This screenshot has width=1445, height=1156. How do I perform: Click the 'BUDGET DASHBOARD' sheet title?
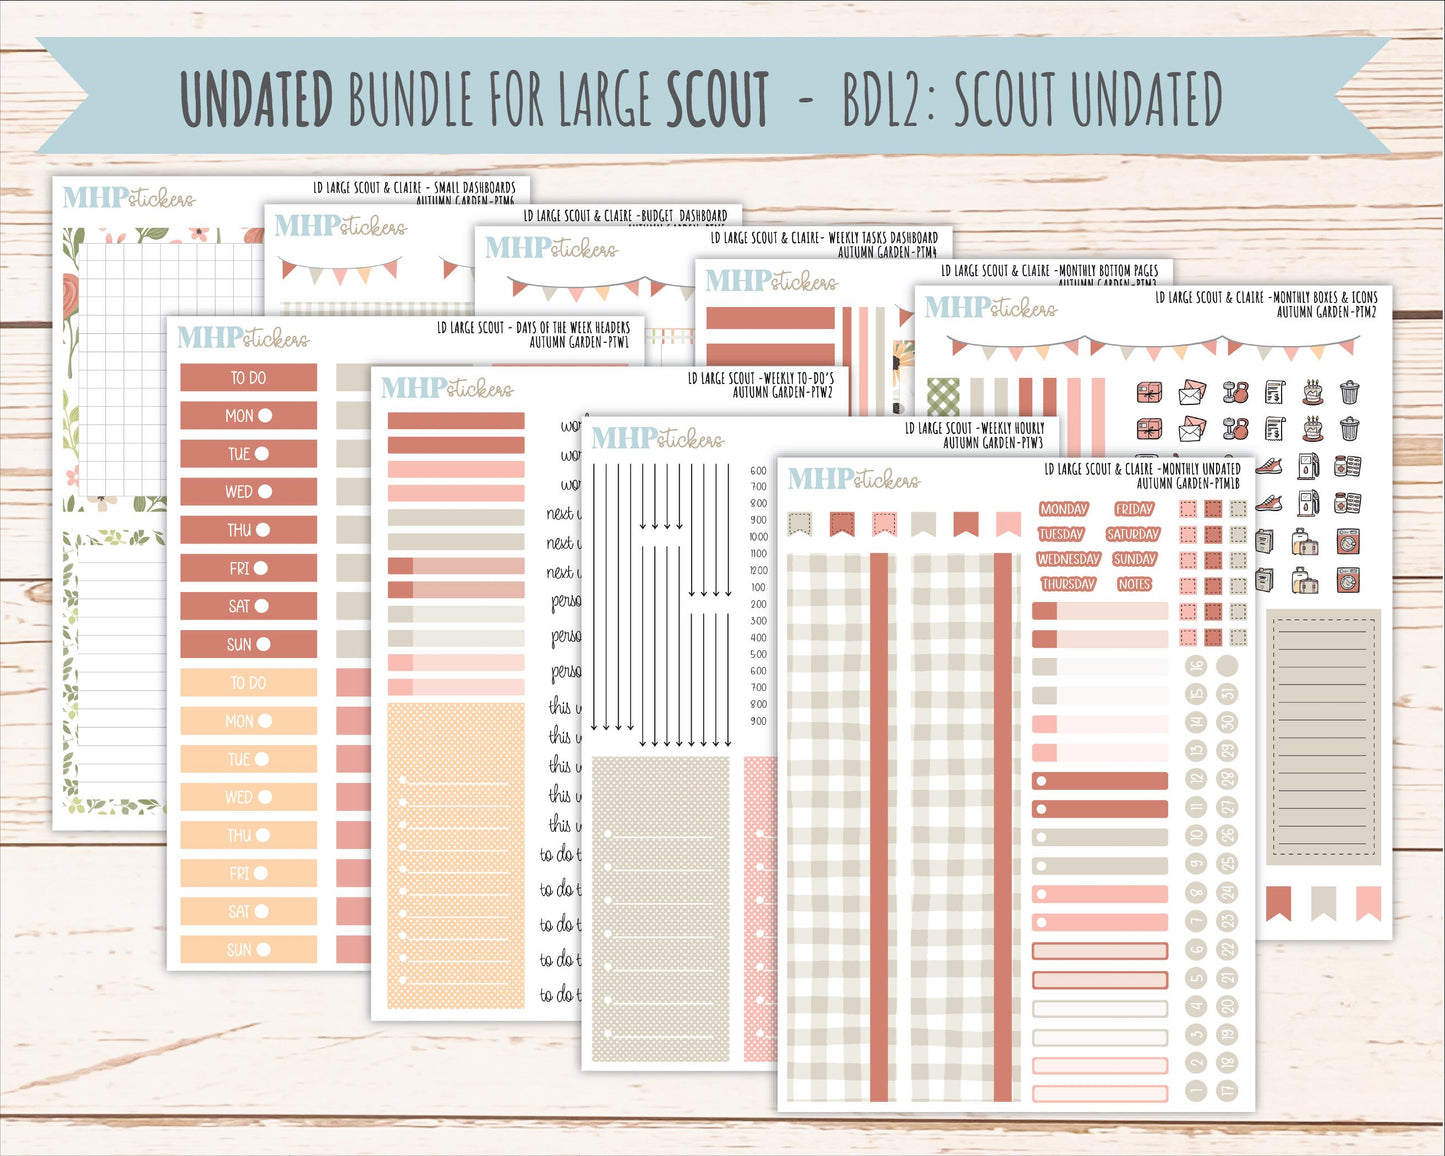click(x=684, y=215)
